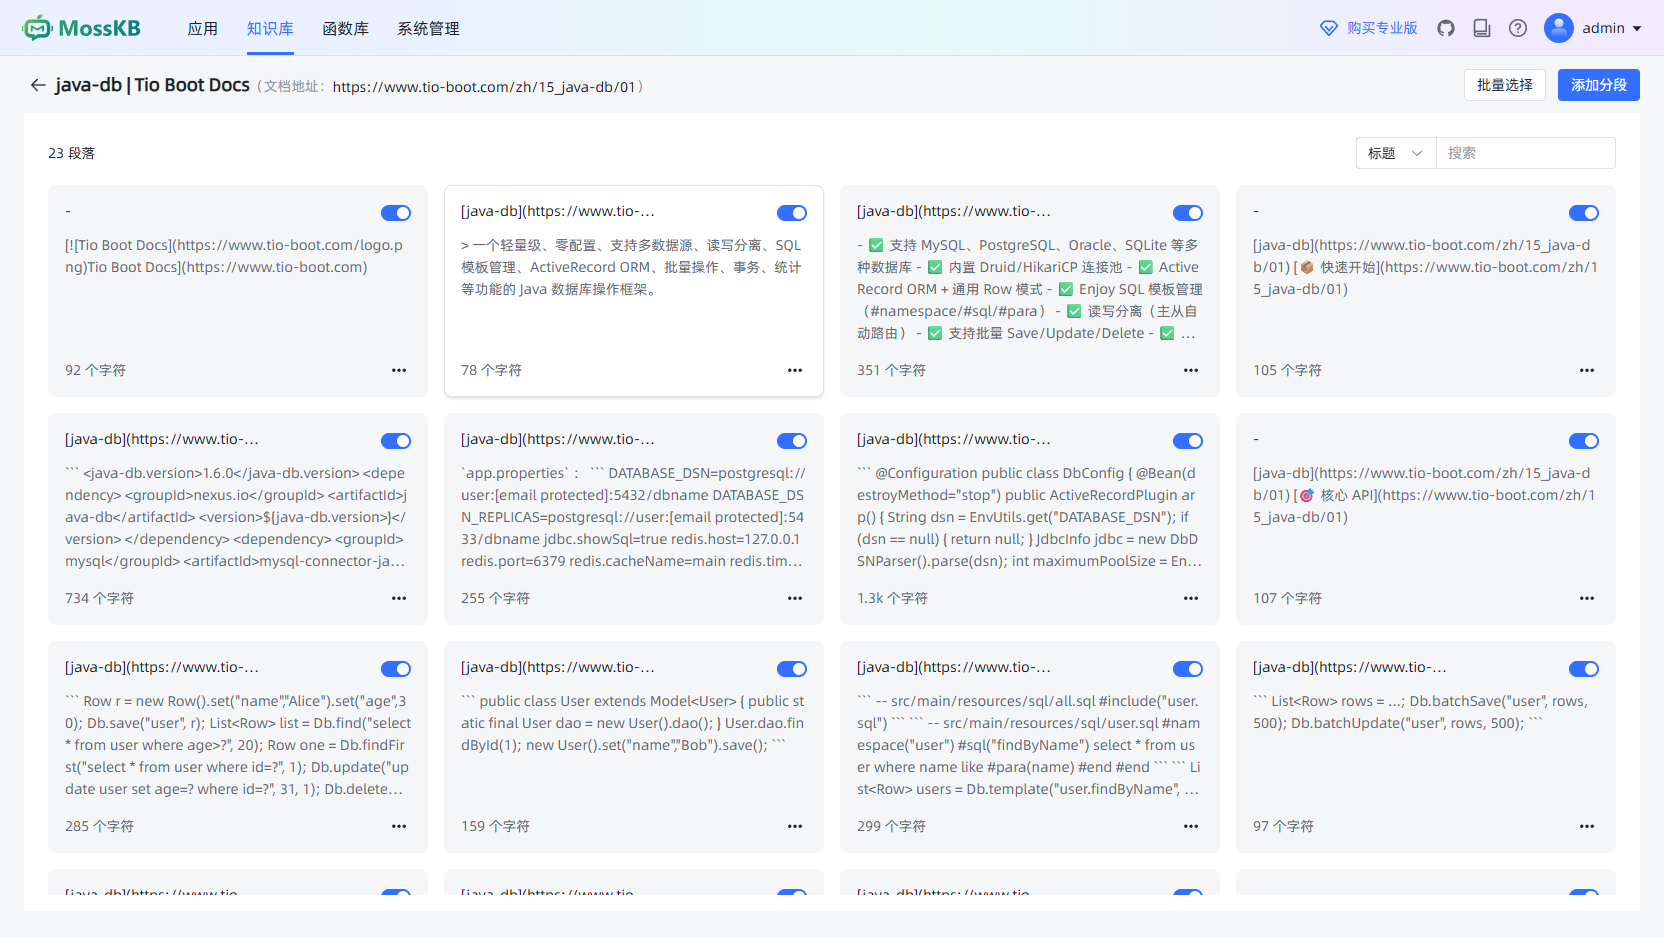Image resolution: width=1664 pixels, height=937 pixels.
Task: Open more options on the 107 个字符 card
Action: click(1587, 598)
